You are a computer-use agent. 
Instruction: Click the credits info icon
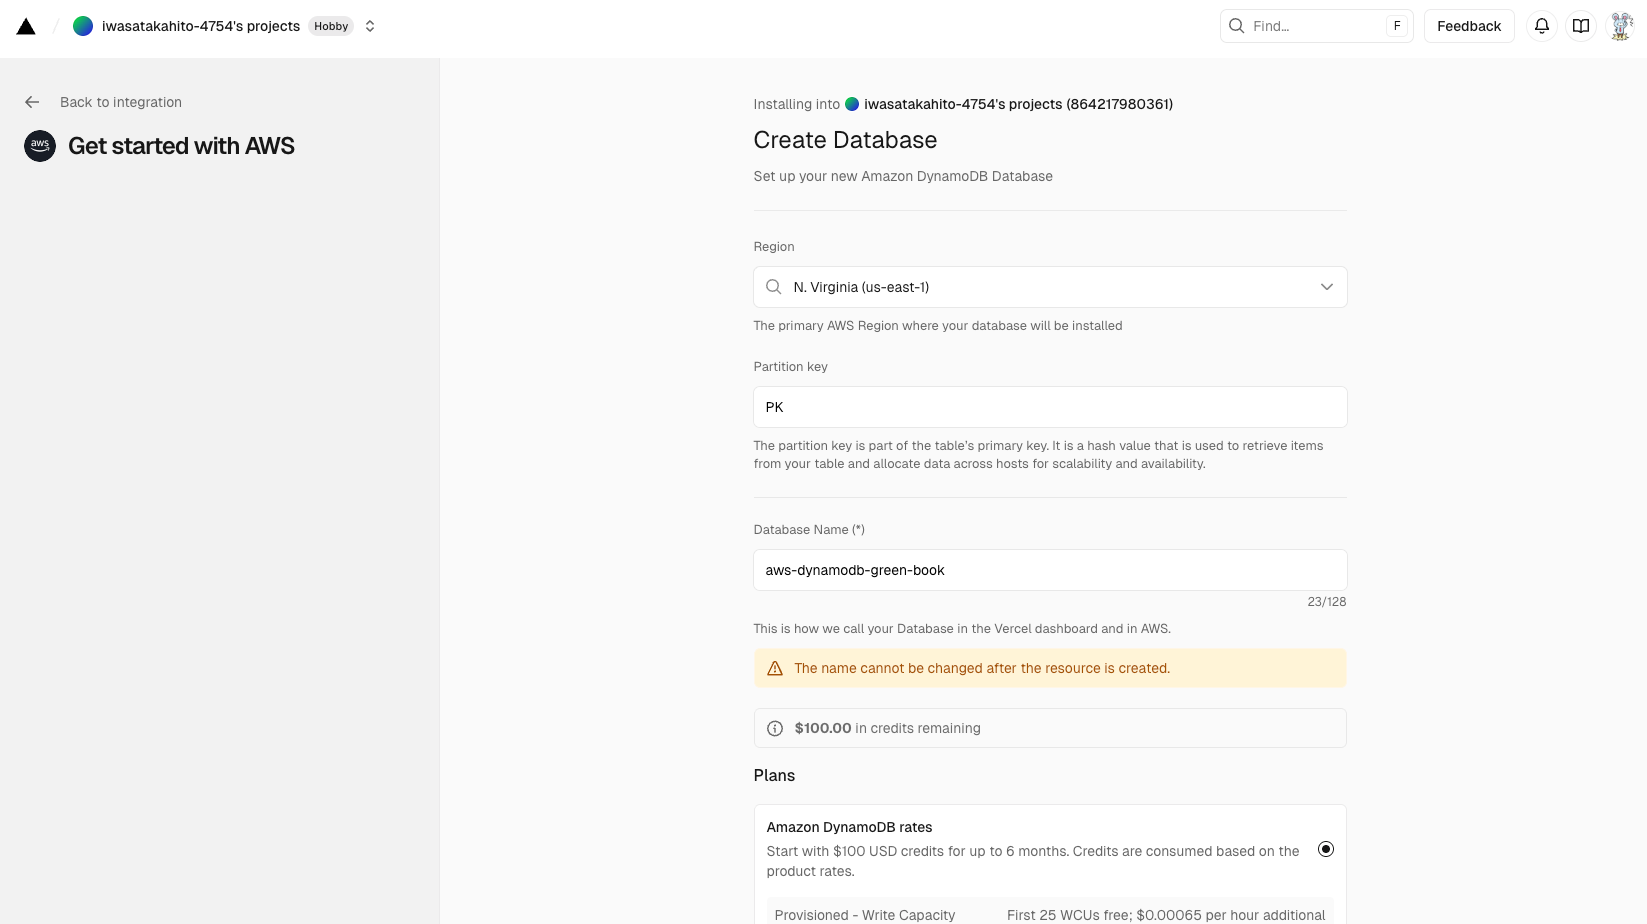click(x=775, y=728)
